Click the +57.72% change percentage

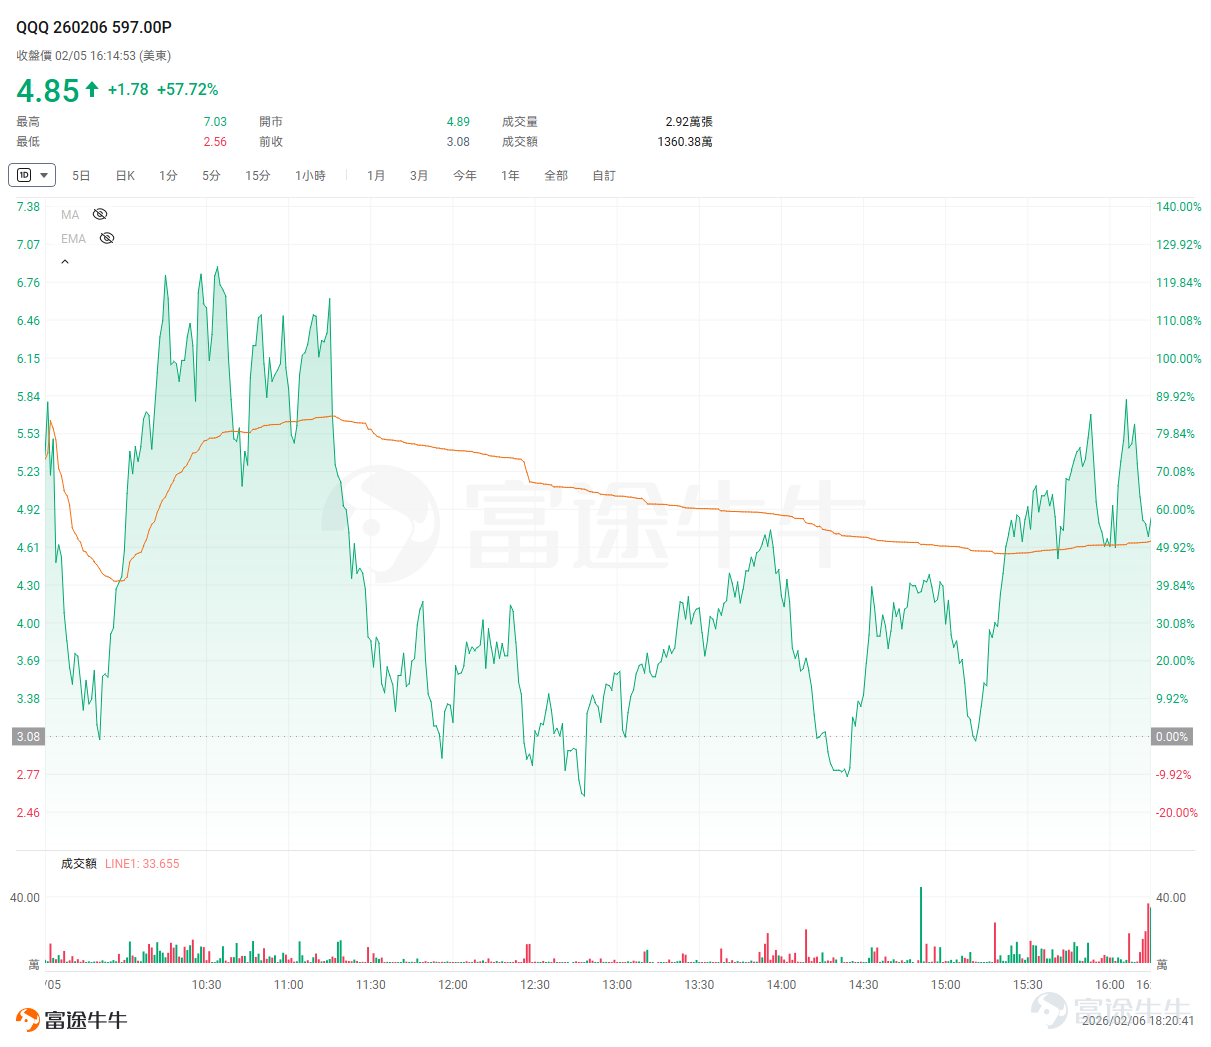point(188,90)
